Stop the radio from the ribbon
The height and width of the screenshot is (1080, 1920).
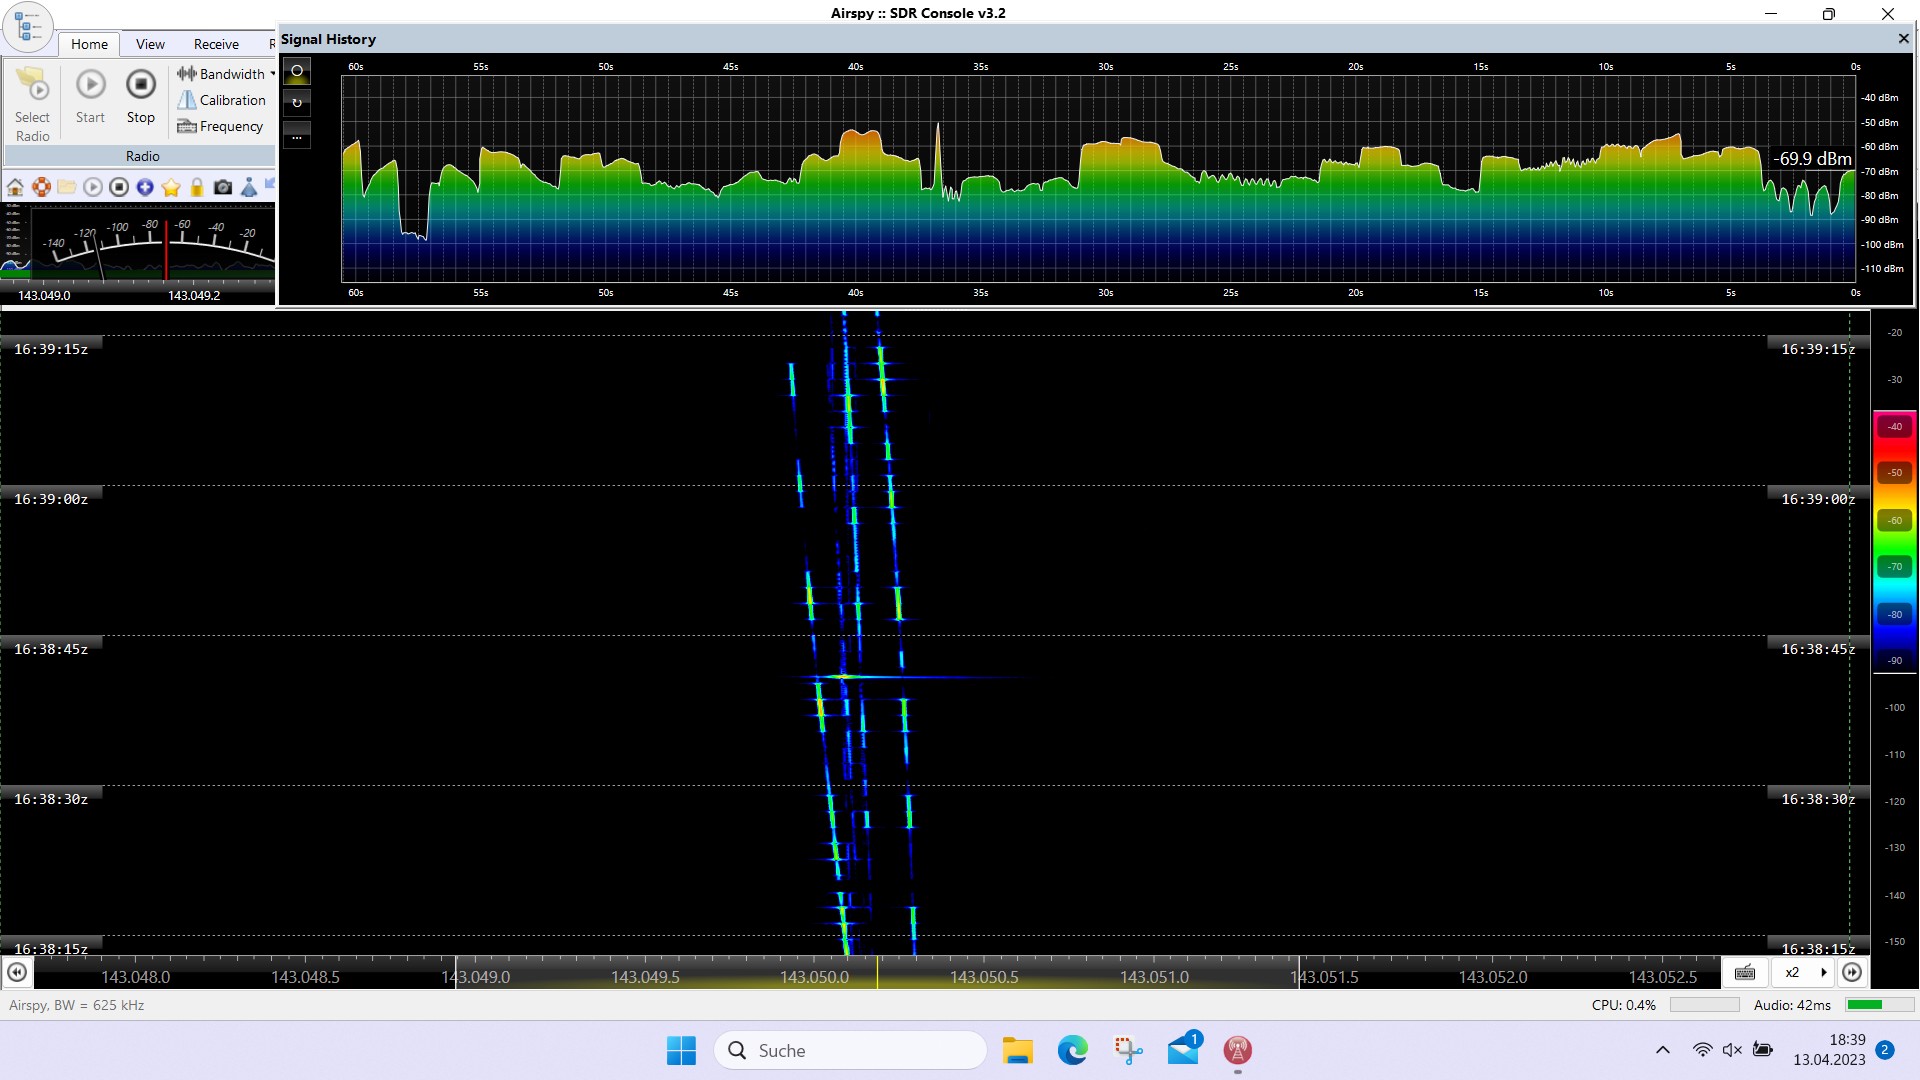click(x=141, y=97)
